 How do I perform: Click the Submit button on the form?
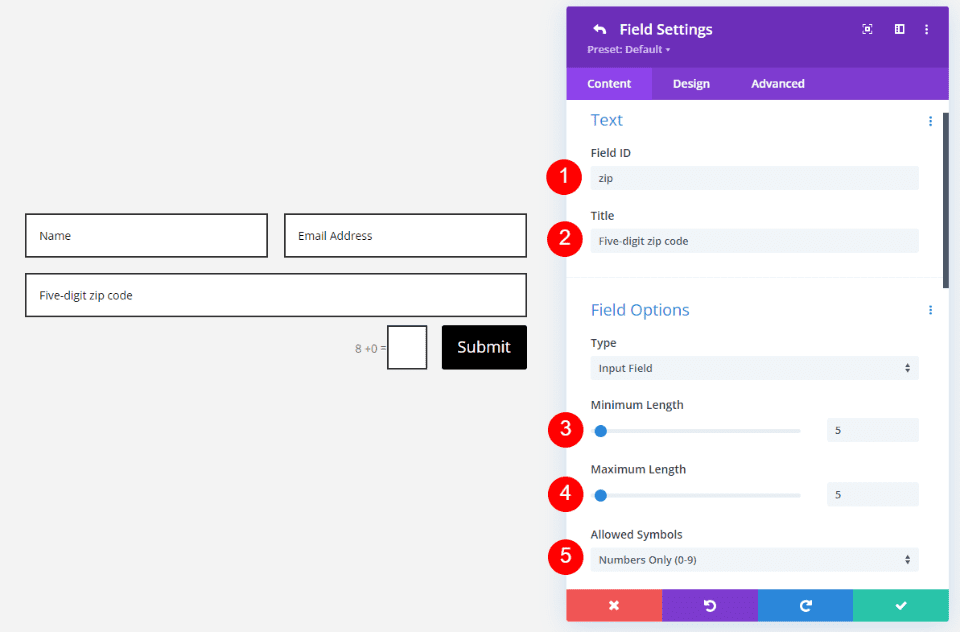(x=483, y=347)
